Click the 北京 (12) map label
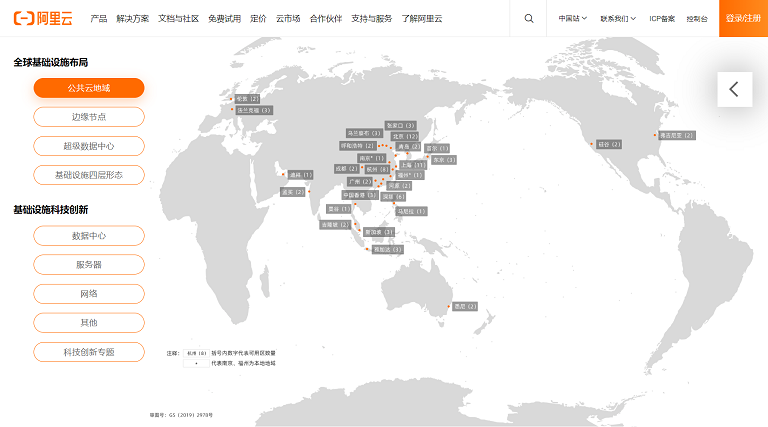This screenshot has width=768, height=427. point(405,137)
